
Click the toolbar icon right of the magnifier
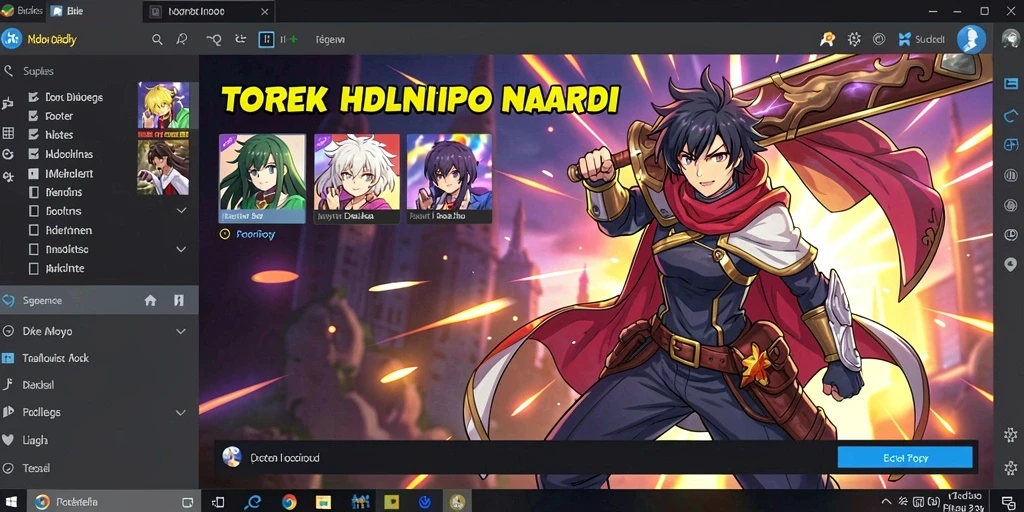coord(182,40)
